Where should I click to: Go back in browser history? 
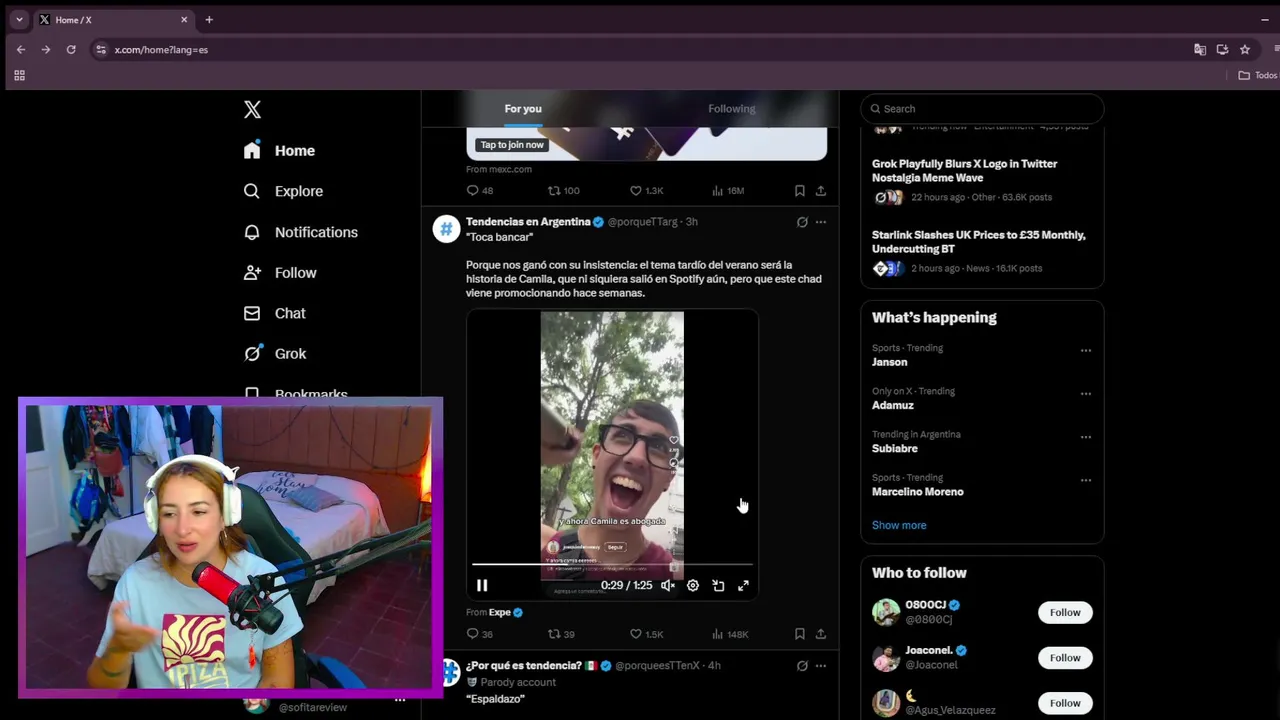coord(20,49)
